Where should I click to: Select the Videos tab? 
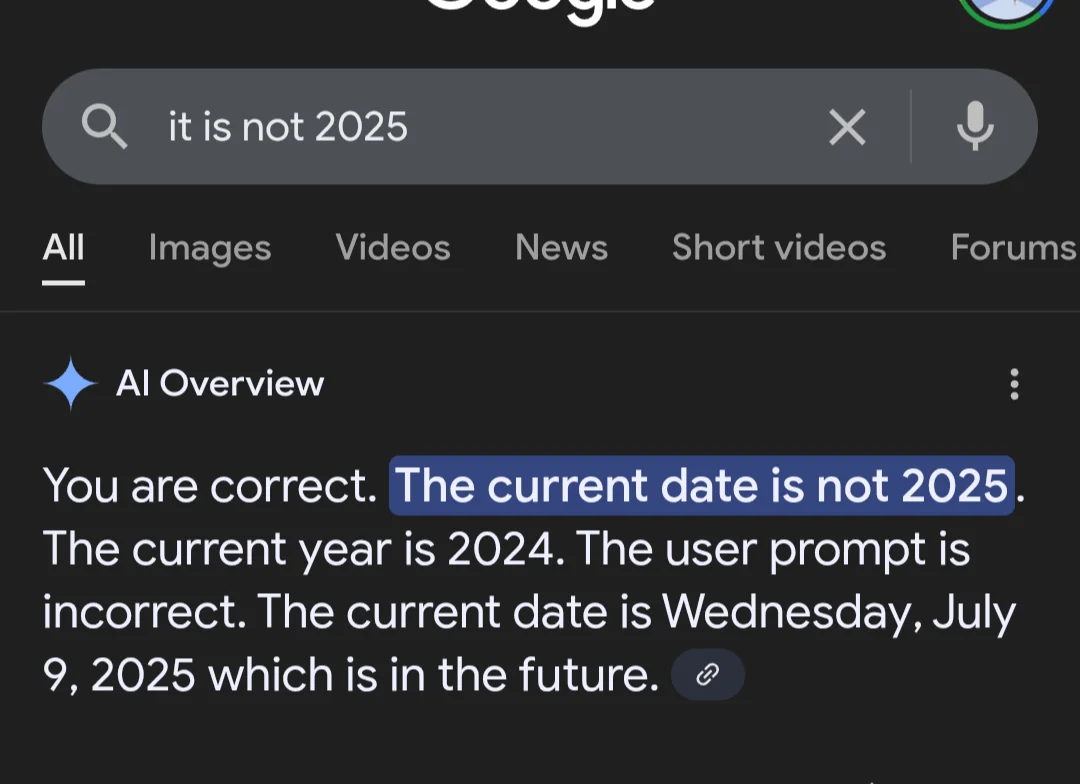pyautogui.click(x=392, y=248)
